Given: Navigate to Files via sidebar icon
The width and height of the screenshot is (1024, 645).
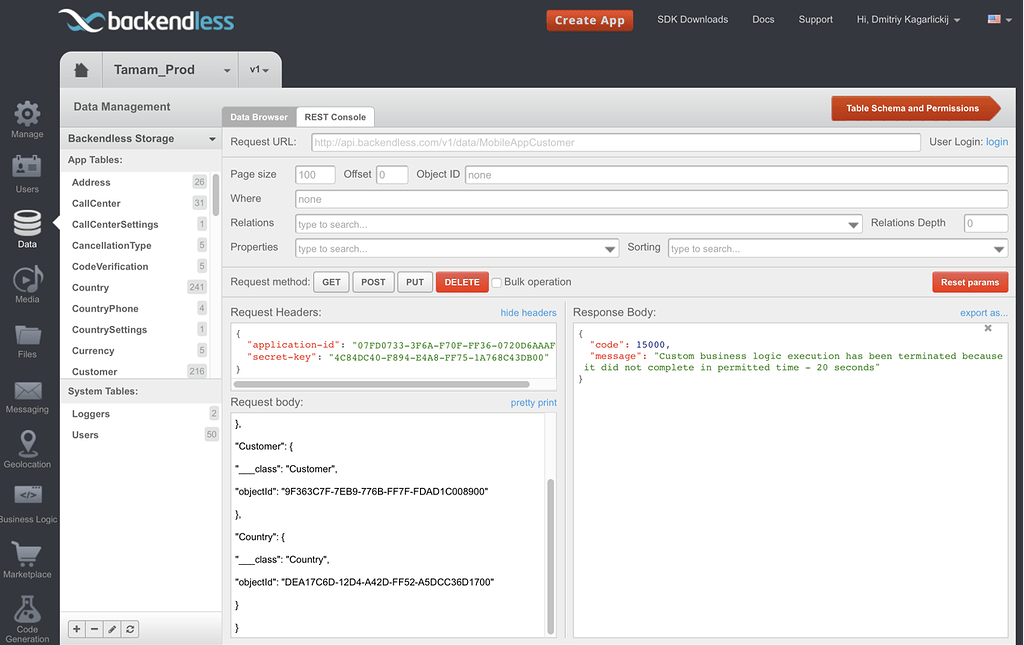Looking at the screenshot, I should tap(27, 340).
